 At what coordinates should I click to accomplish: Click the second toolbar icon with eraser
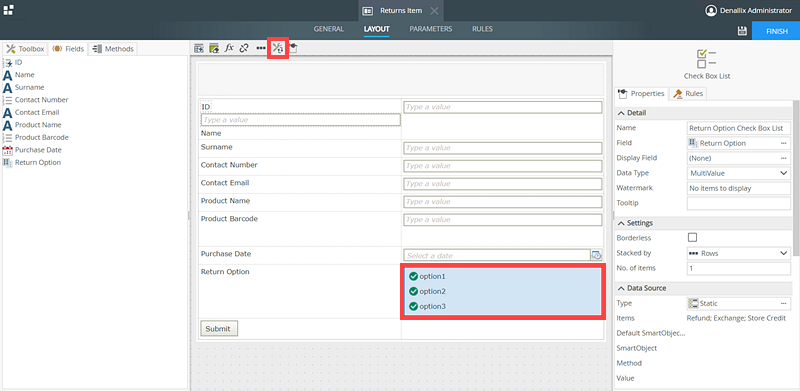click(x=214, y=48)
